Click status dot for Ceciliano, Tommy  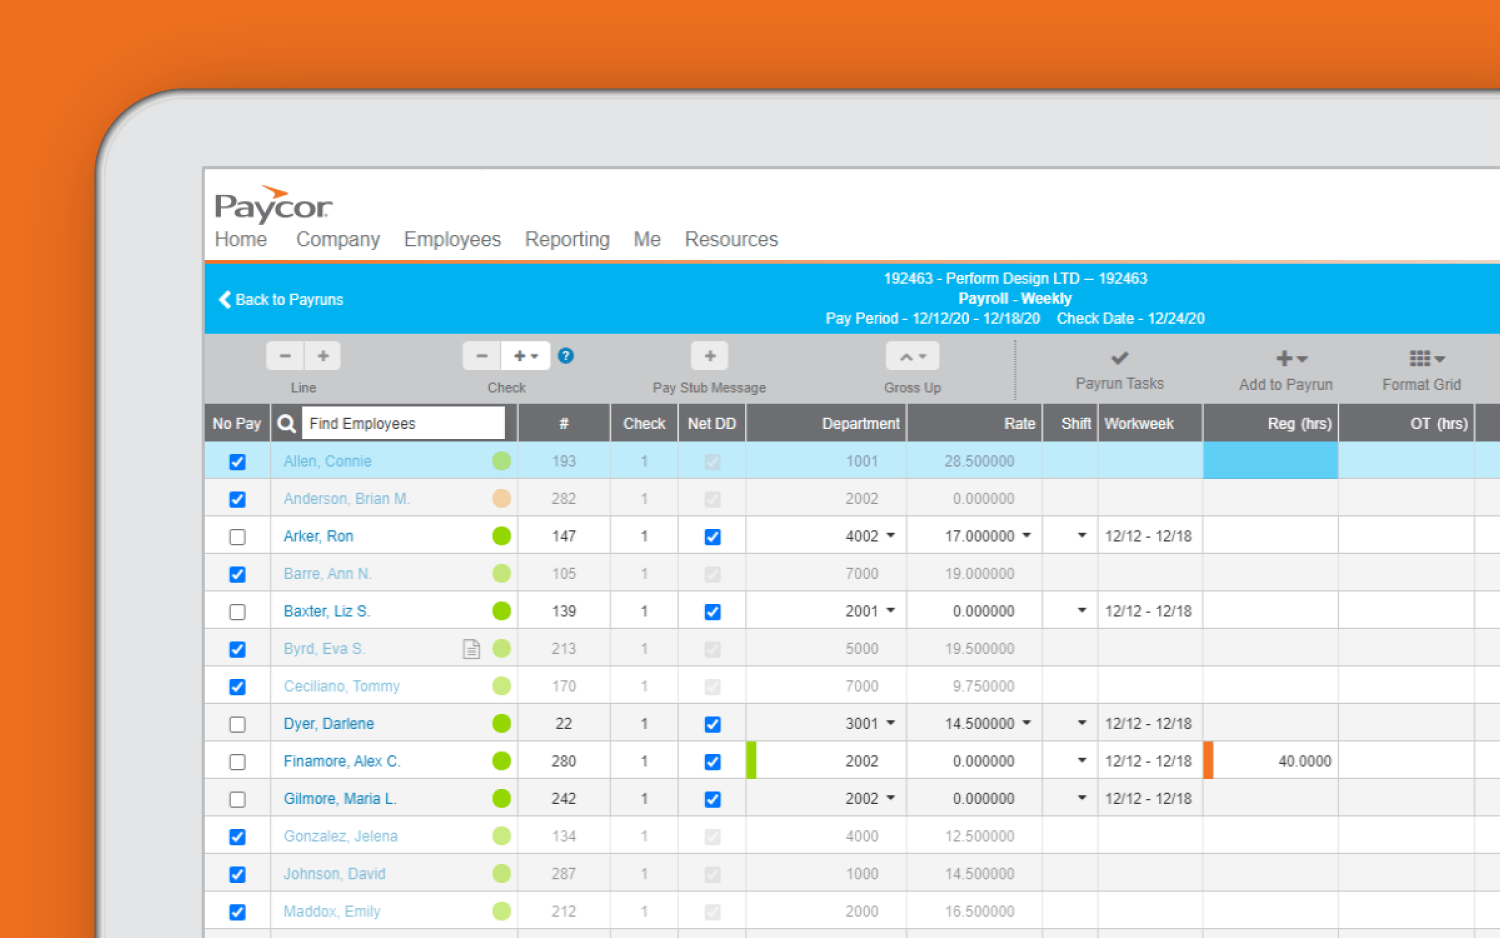tap(502, 686)
